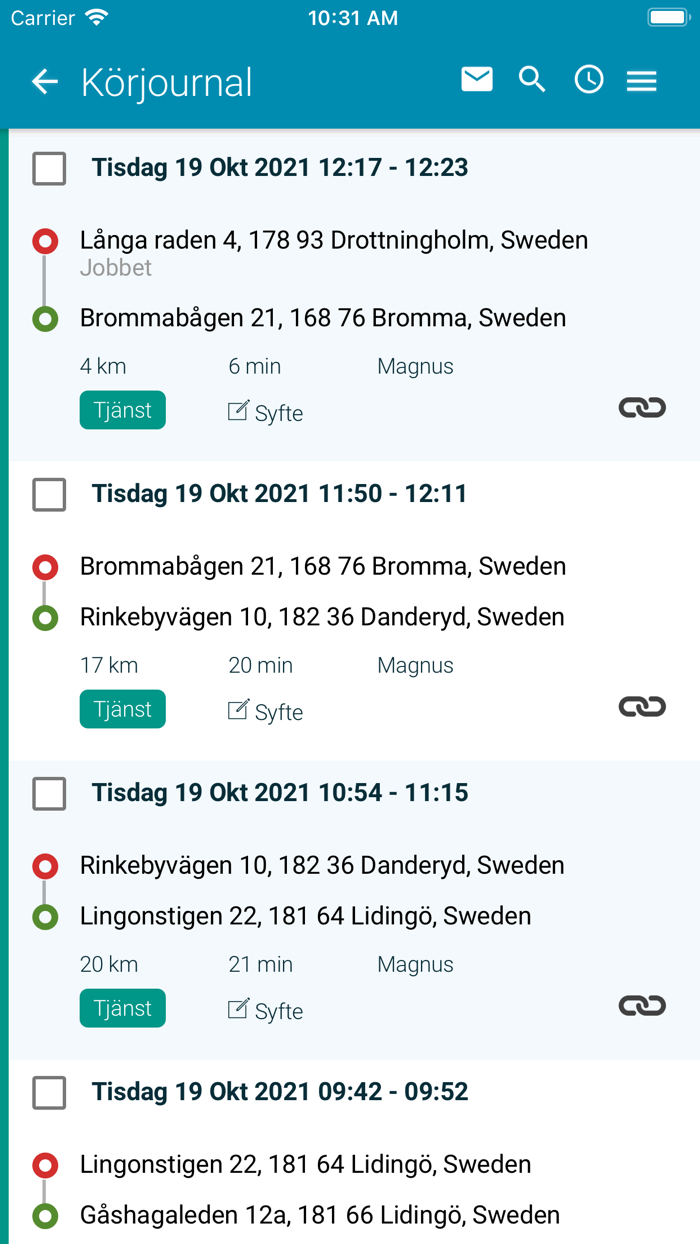Select the 11:50 - 12:11 trip checkbox
The width and height of the screenshot is (700, 1244).
click(49, 494)
